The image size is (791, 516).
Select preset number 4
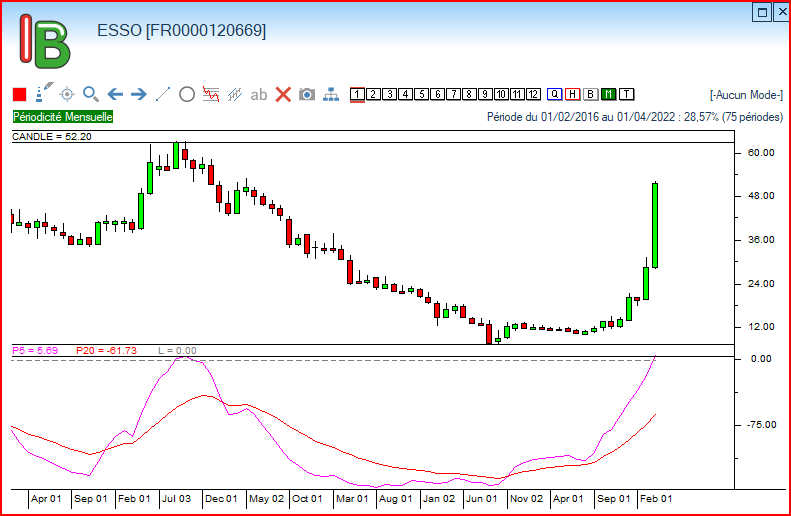click(x=405, y=94)
